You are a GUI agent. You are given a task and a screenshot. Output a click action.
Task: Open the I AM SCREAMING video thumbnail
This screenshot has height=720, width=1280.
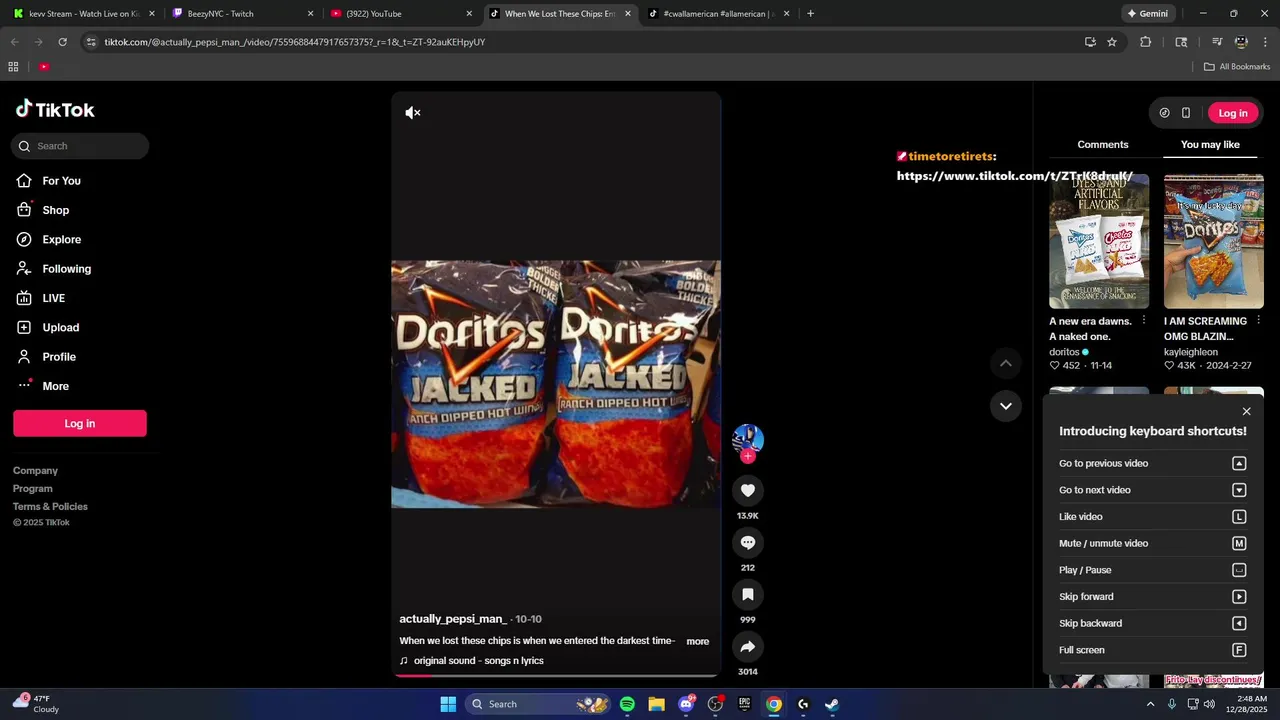tap(1214, 241)
